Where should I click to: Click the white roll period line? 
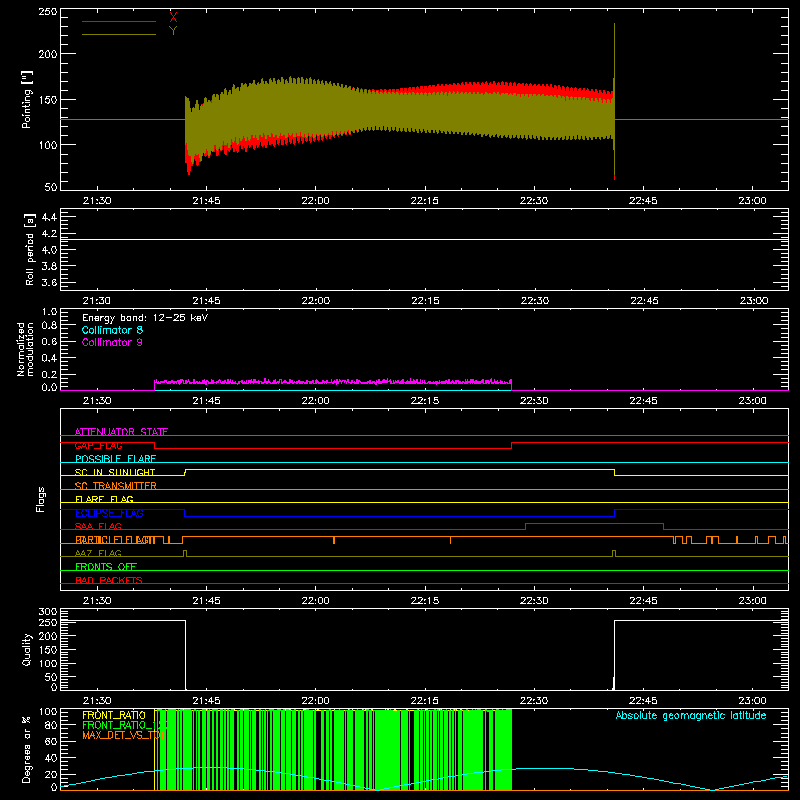click(424, 239)
